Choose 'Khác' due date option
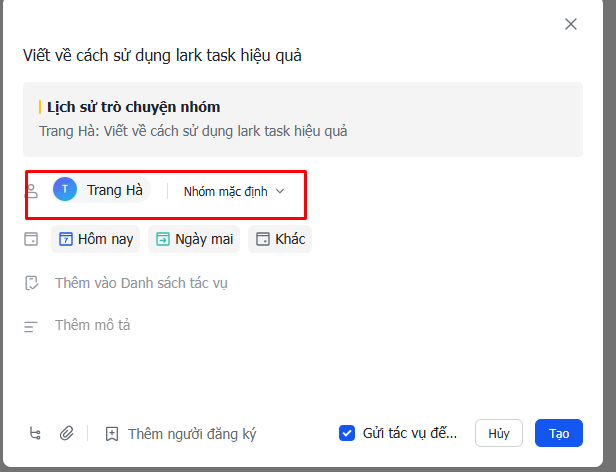616x472 pixels. coord(280,239)
